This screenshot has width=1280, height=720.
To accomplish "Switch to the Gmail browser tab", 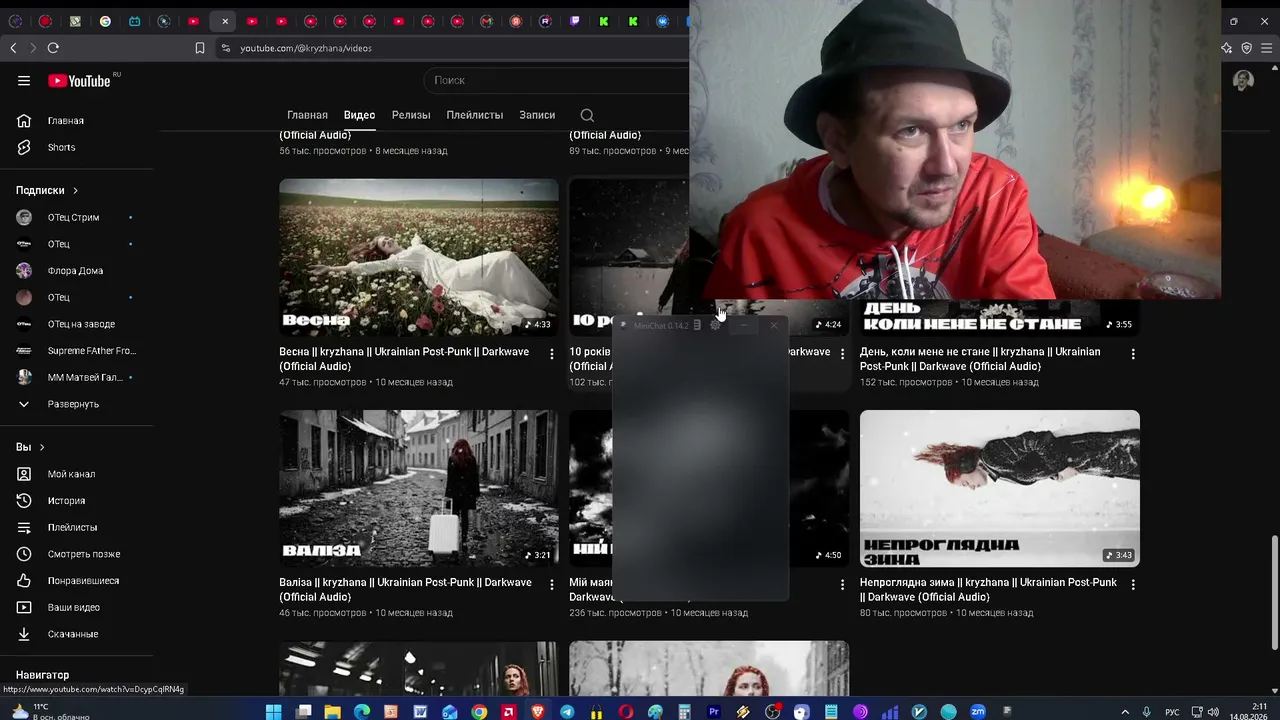I will pos(486,21).
